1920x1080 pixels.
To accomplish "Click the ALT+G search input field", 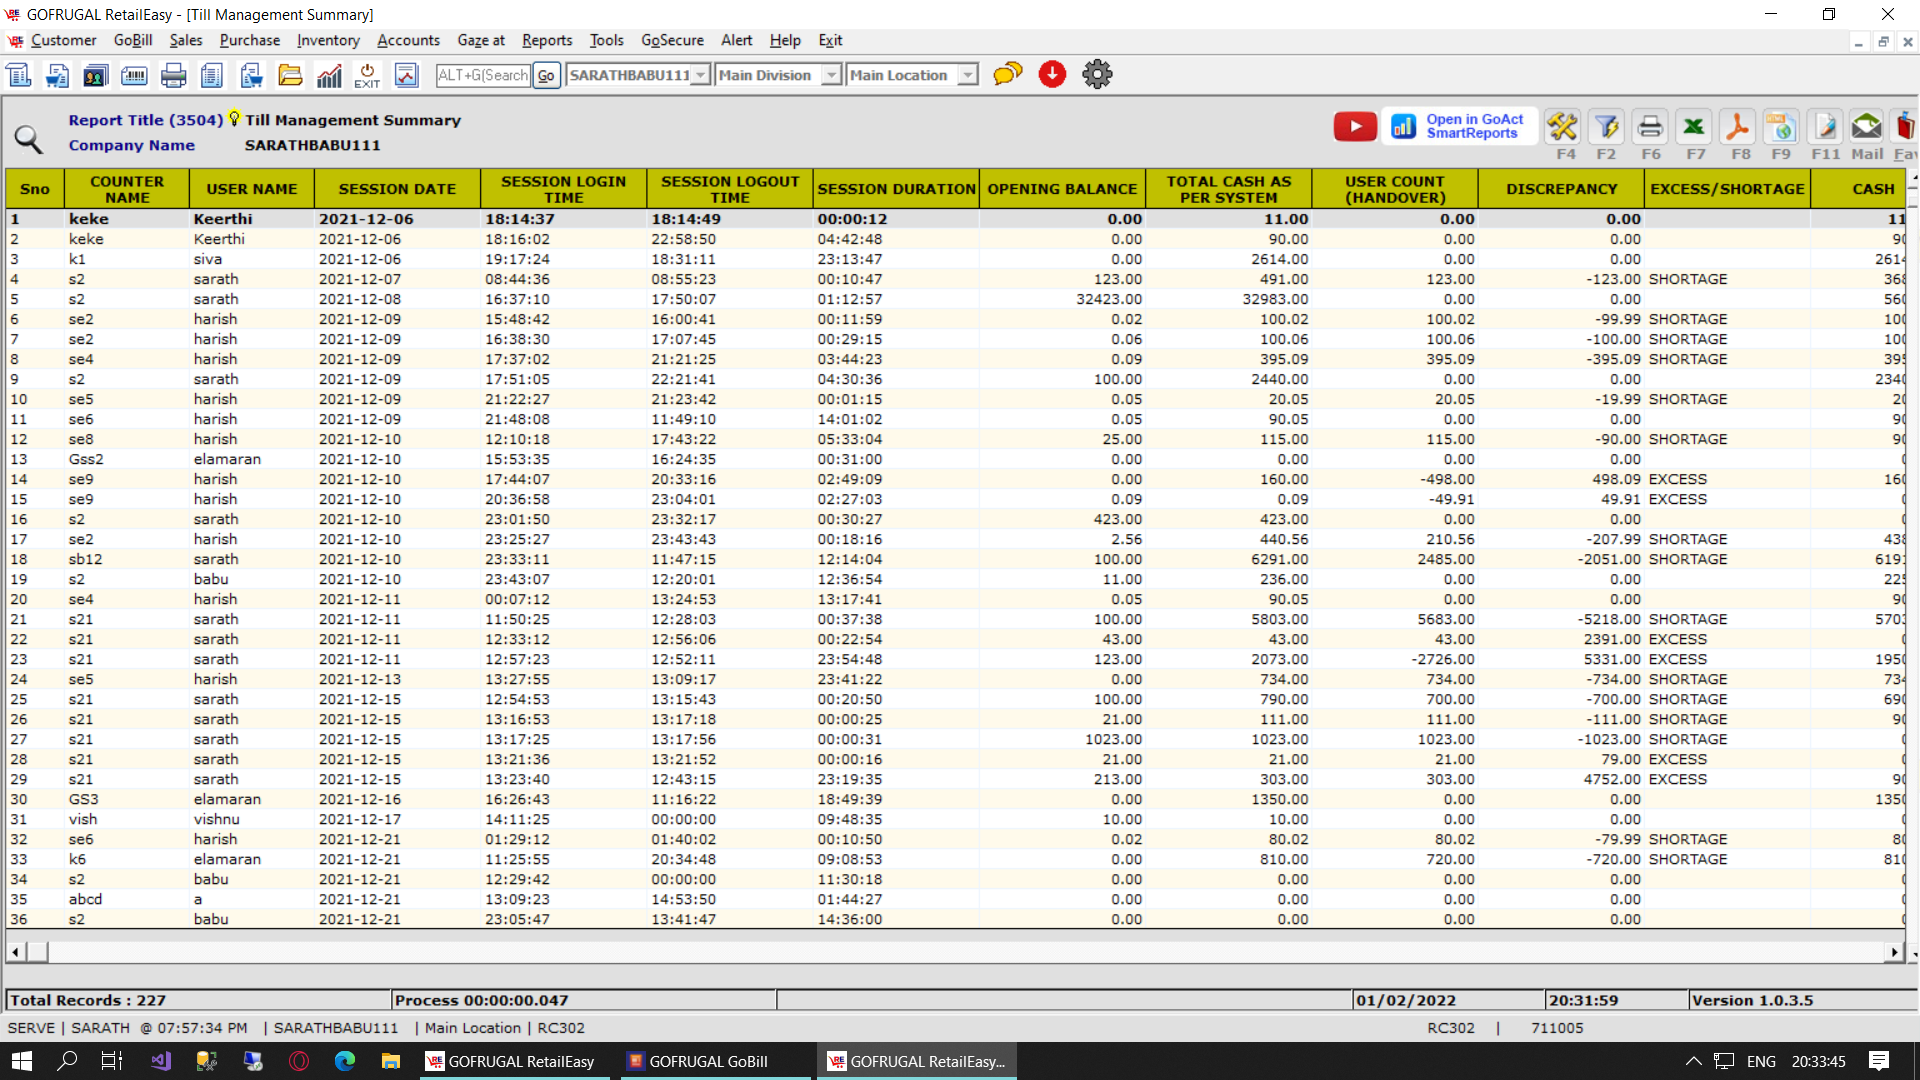I will (483, 75).
